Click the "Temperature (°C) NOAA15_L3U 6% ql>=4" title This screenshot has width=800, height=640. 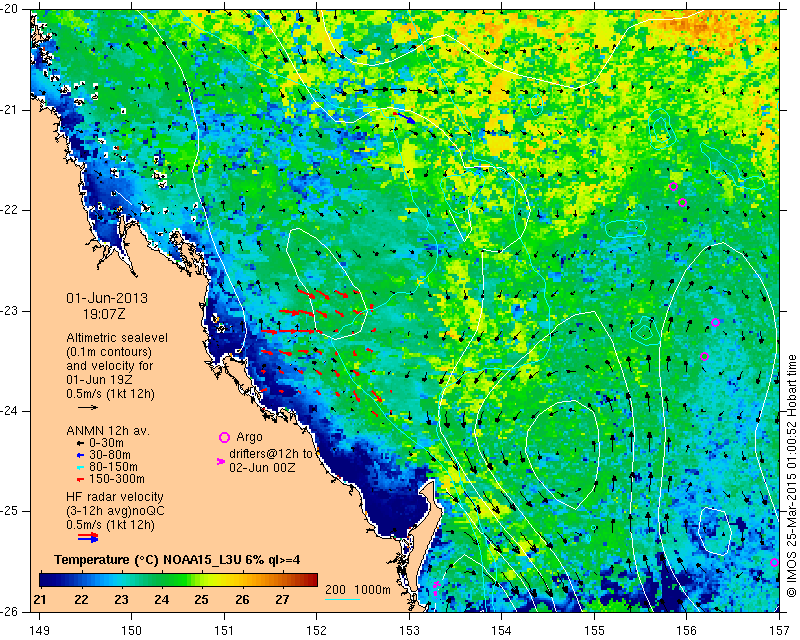click(177, 560)
